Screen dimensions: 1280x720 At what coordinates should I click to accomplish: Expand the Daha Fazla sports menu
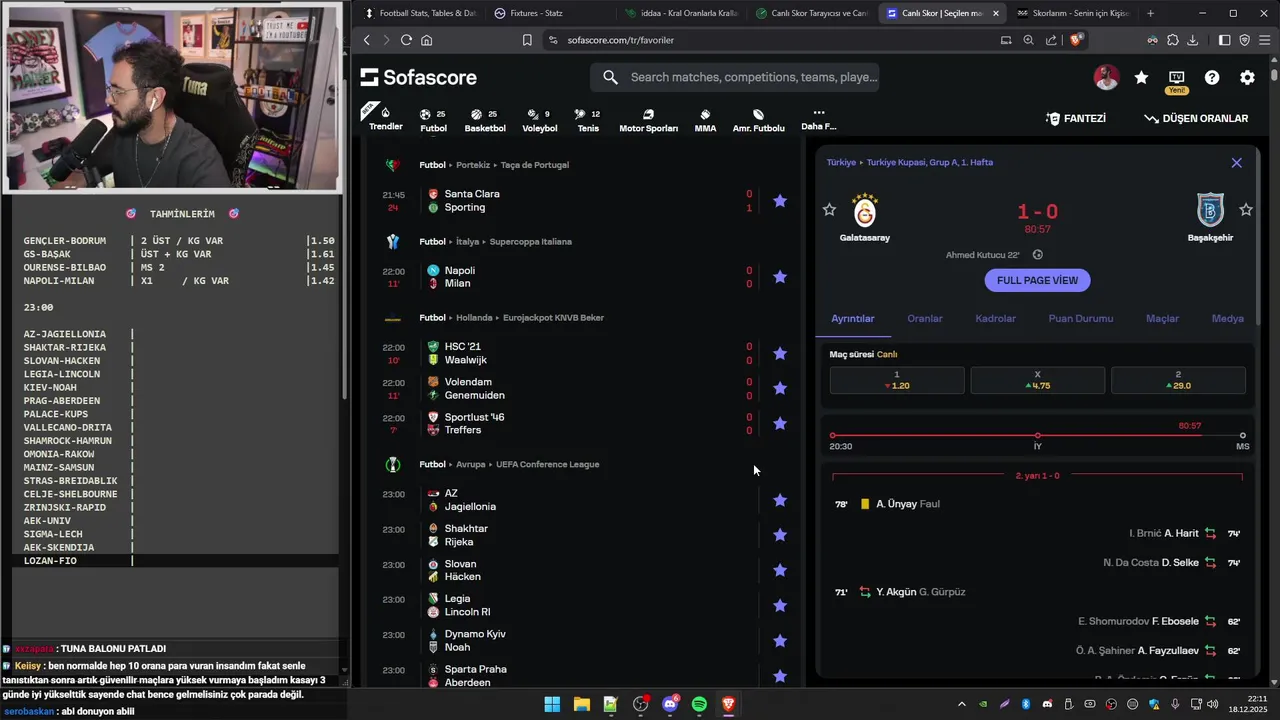click(x=818, y=120)
